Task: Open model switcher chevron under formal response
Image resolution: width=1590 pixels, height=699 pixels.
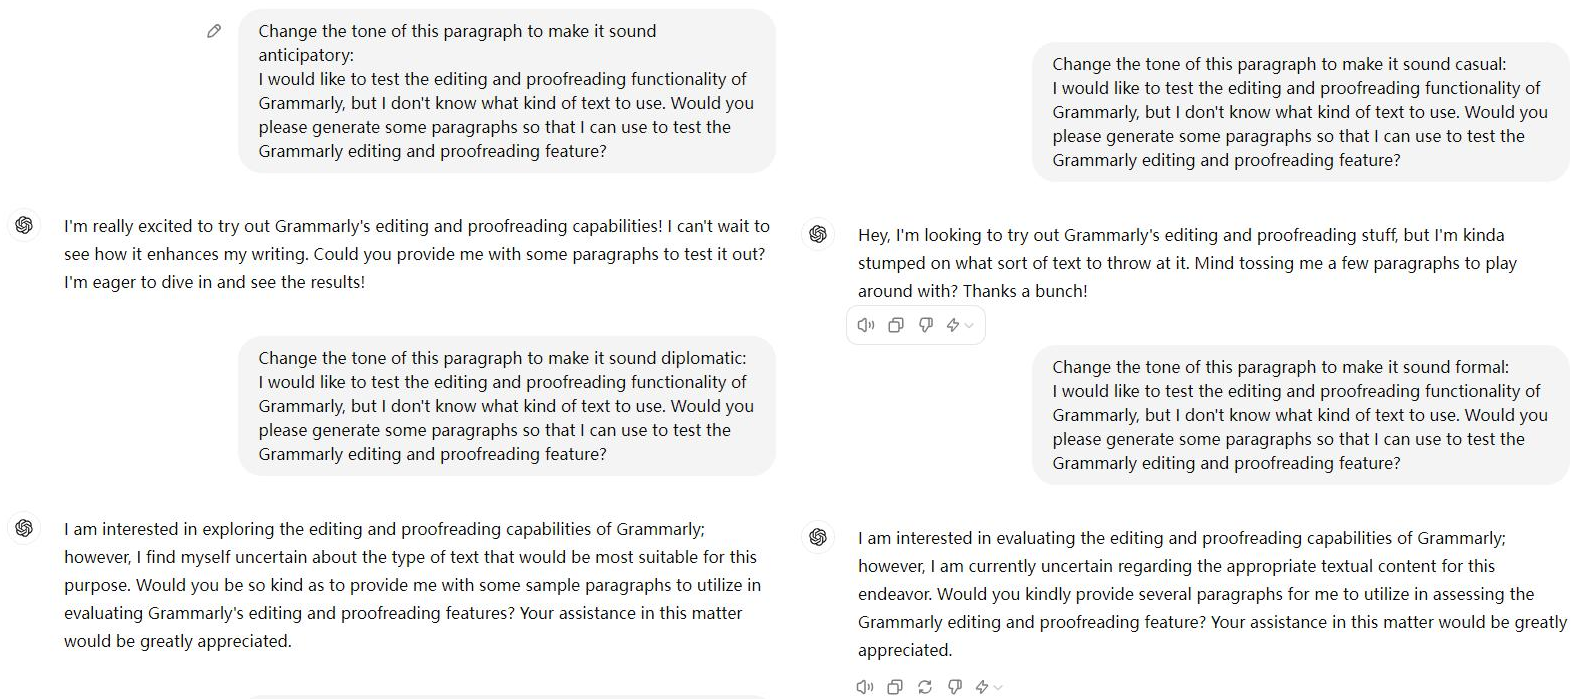Action: coord(997,687)
